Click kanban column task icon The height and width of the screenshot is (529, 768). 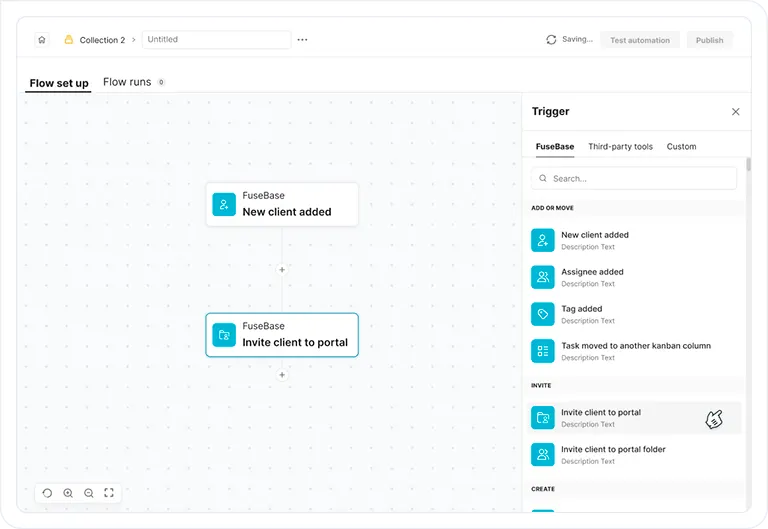pyautogui.click(x=543, y=351)
